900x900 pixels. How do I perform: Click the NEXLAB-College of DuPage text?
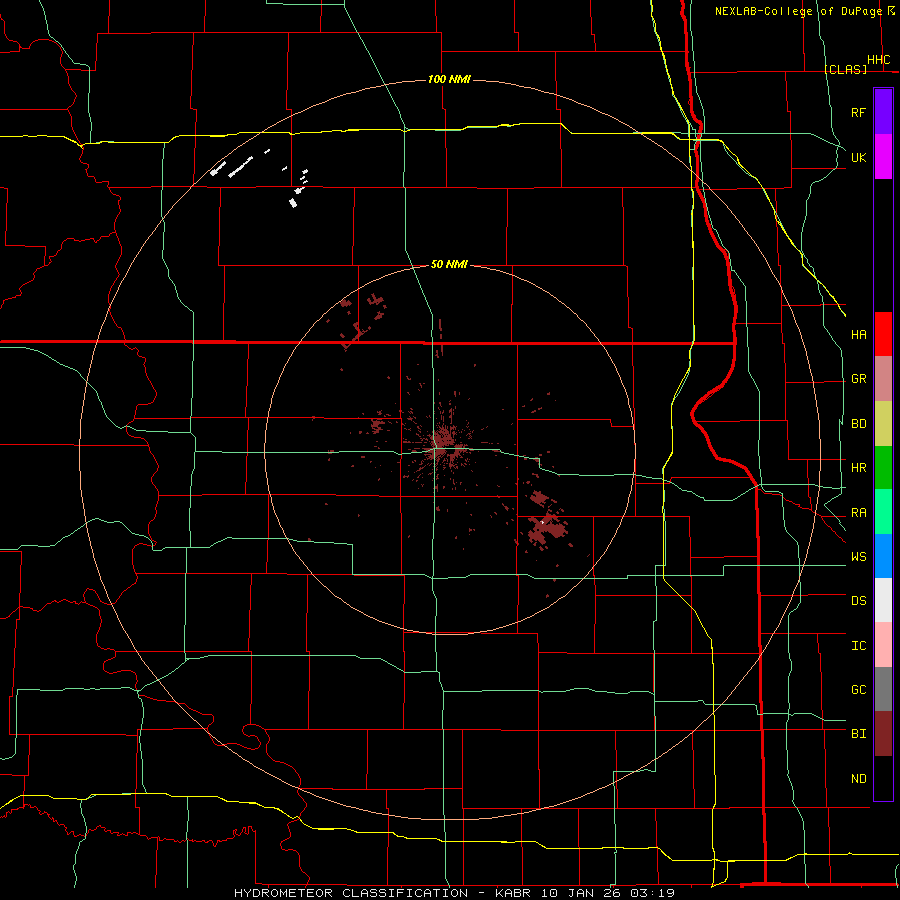click(x=799, y=11)
